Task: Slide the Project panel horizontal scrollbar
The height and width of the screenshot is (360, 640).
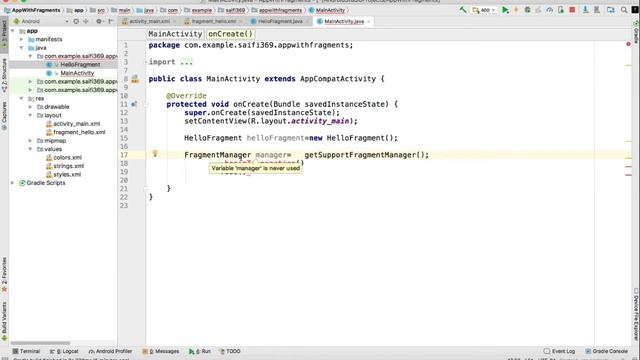Action: pos(40,343)
